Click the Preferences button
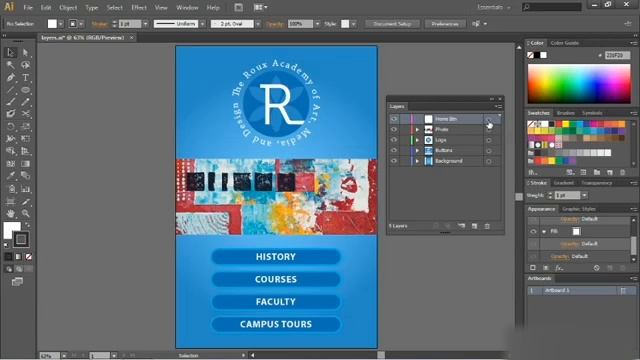This screenshot has width=640, height=360. coord(444,24)
